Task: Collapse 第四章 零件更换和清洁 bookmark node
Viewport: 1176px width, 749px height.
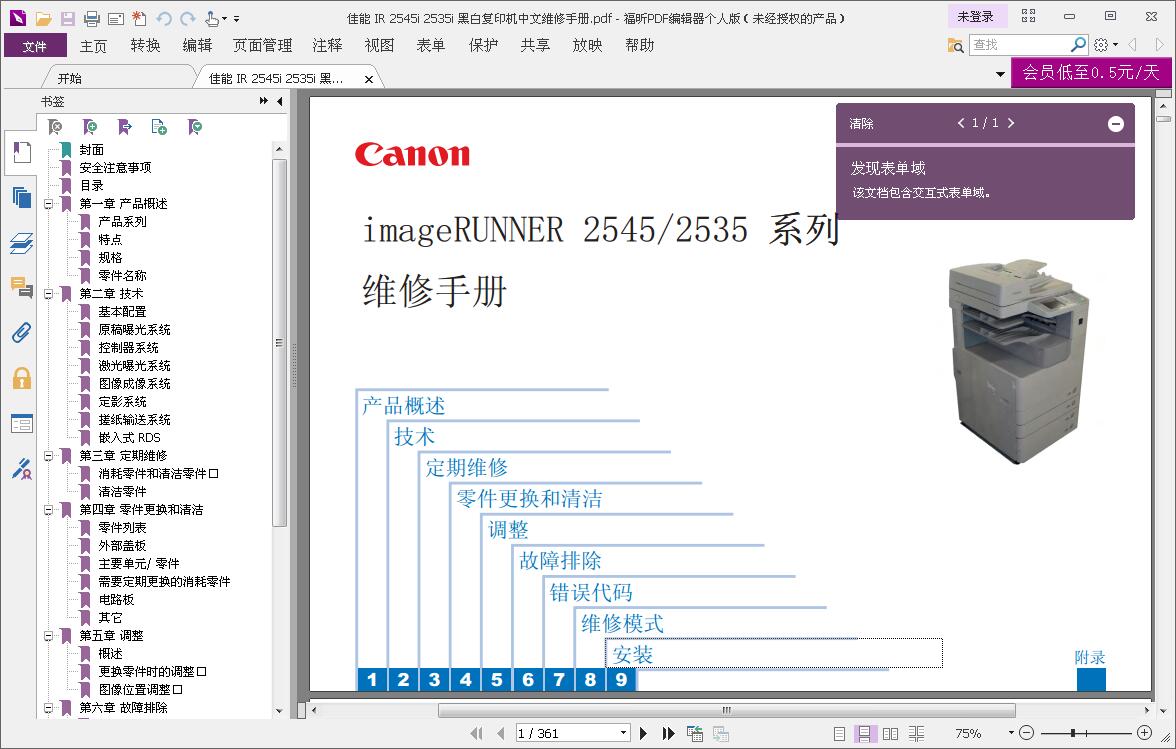Action: point(49,510)
